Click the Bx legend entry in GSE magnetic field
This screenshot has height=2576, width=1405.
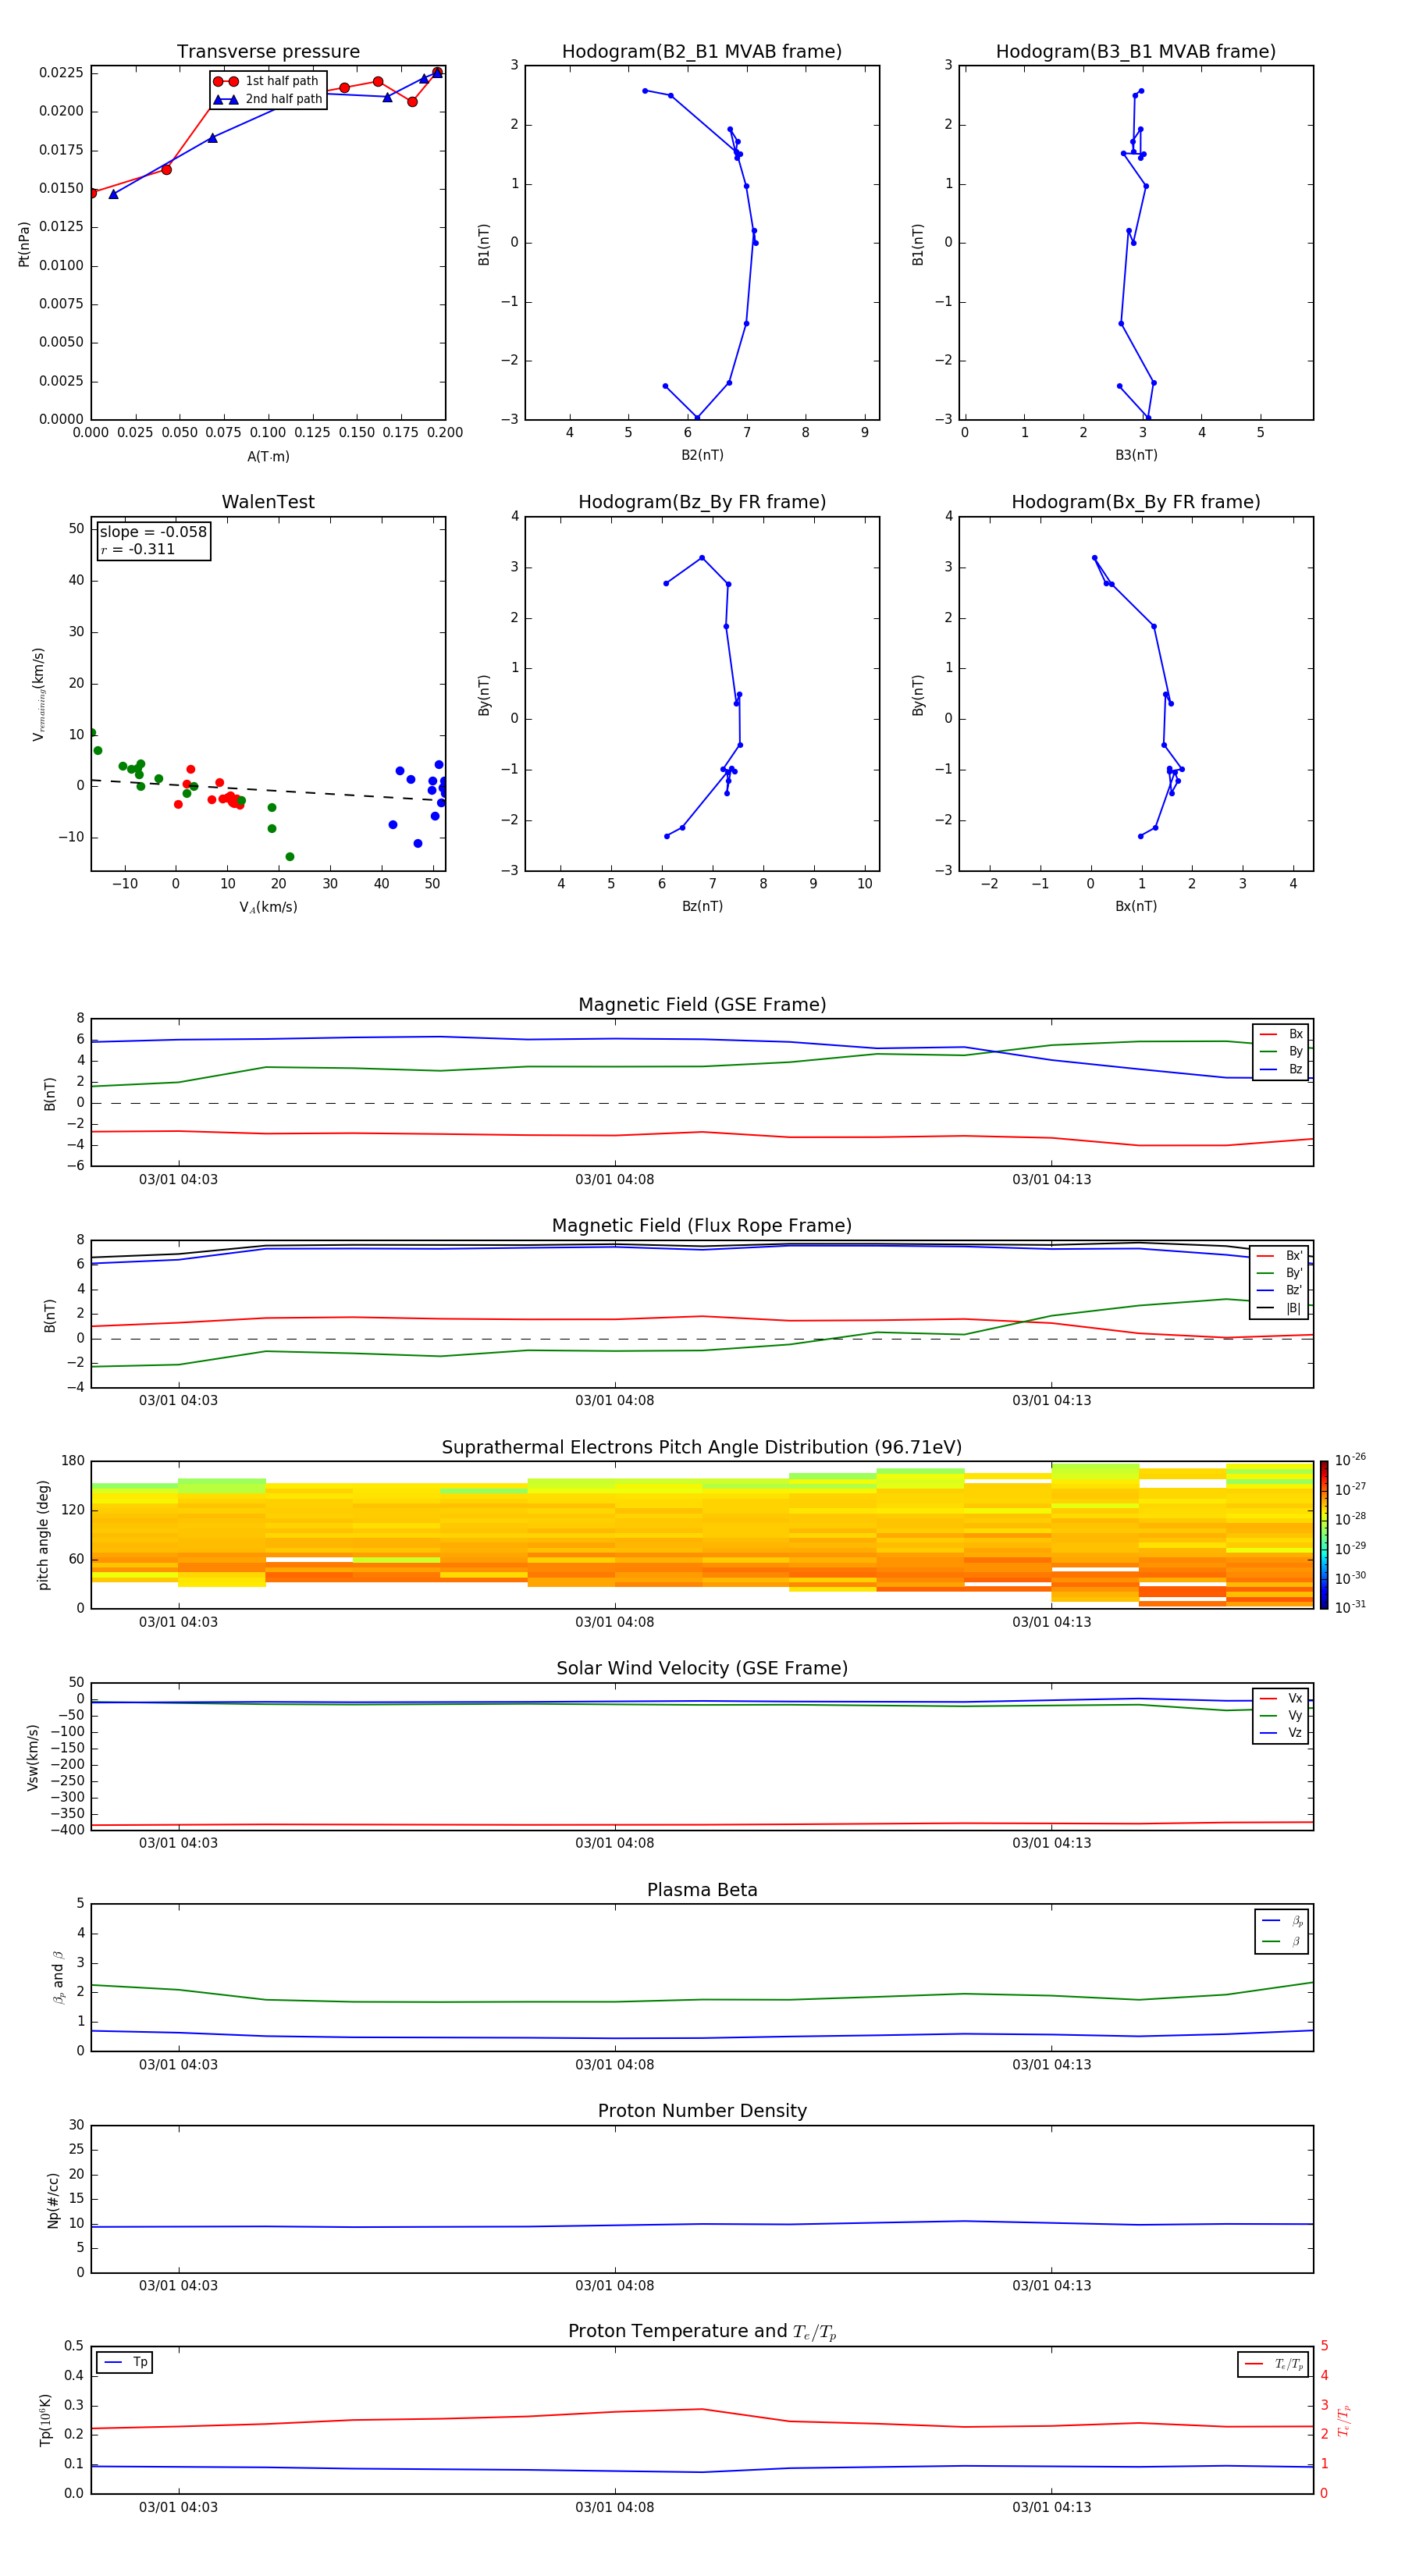coord(1281,1034)
